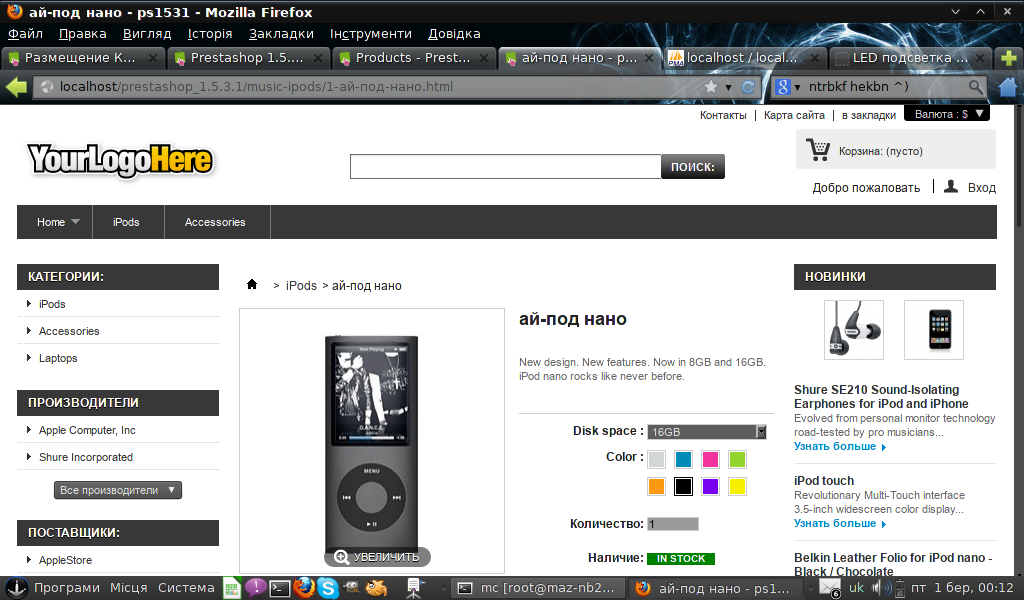Open AppleStore supplier link
Screen dimensions: 1024x600
pos(65,560)
